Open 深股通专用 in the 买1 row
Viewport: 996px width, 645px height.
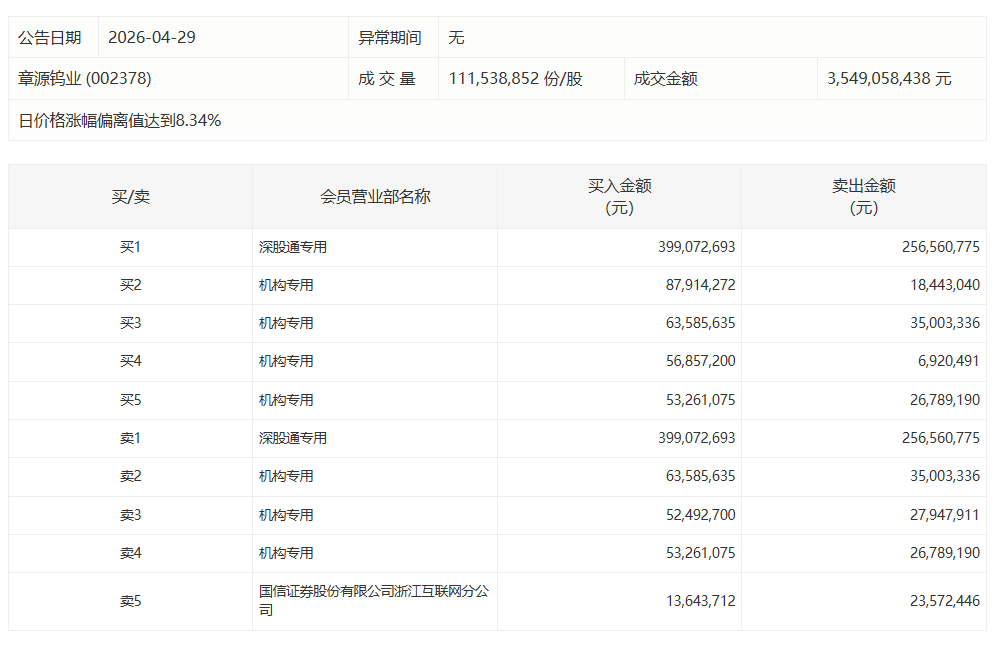coord(293,247)
